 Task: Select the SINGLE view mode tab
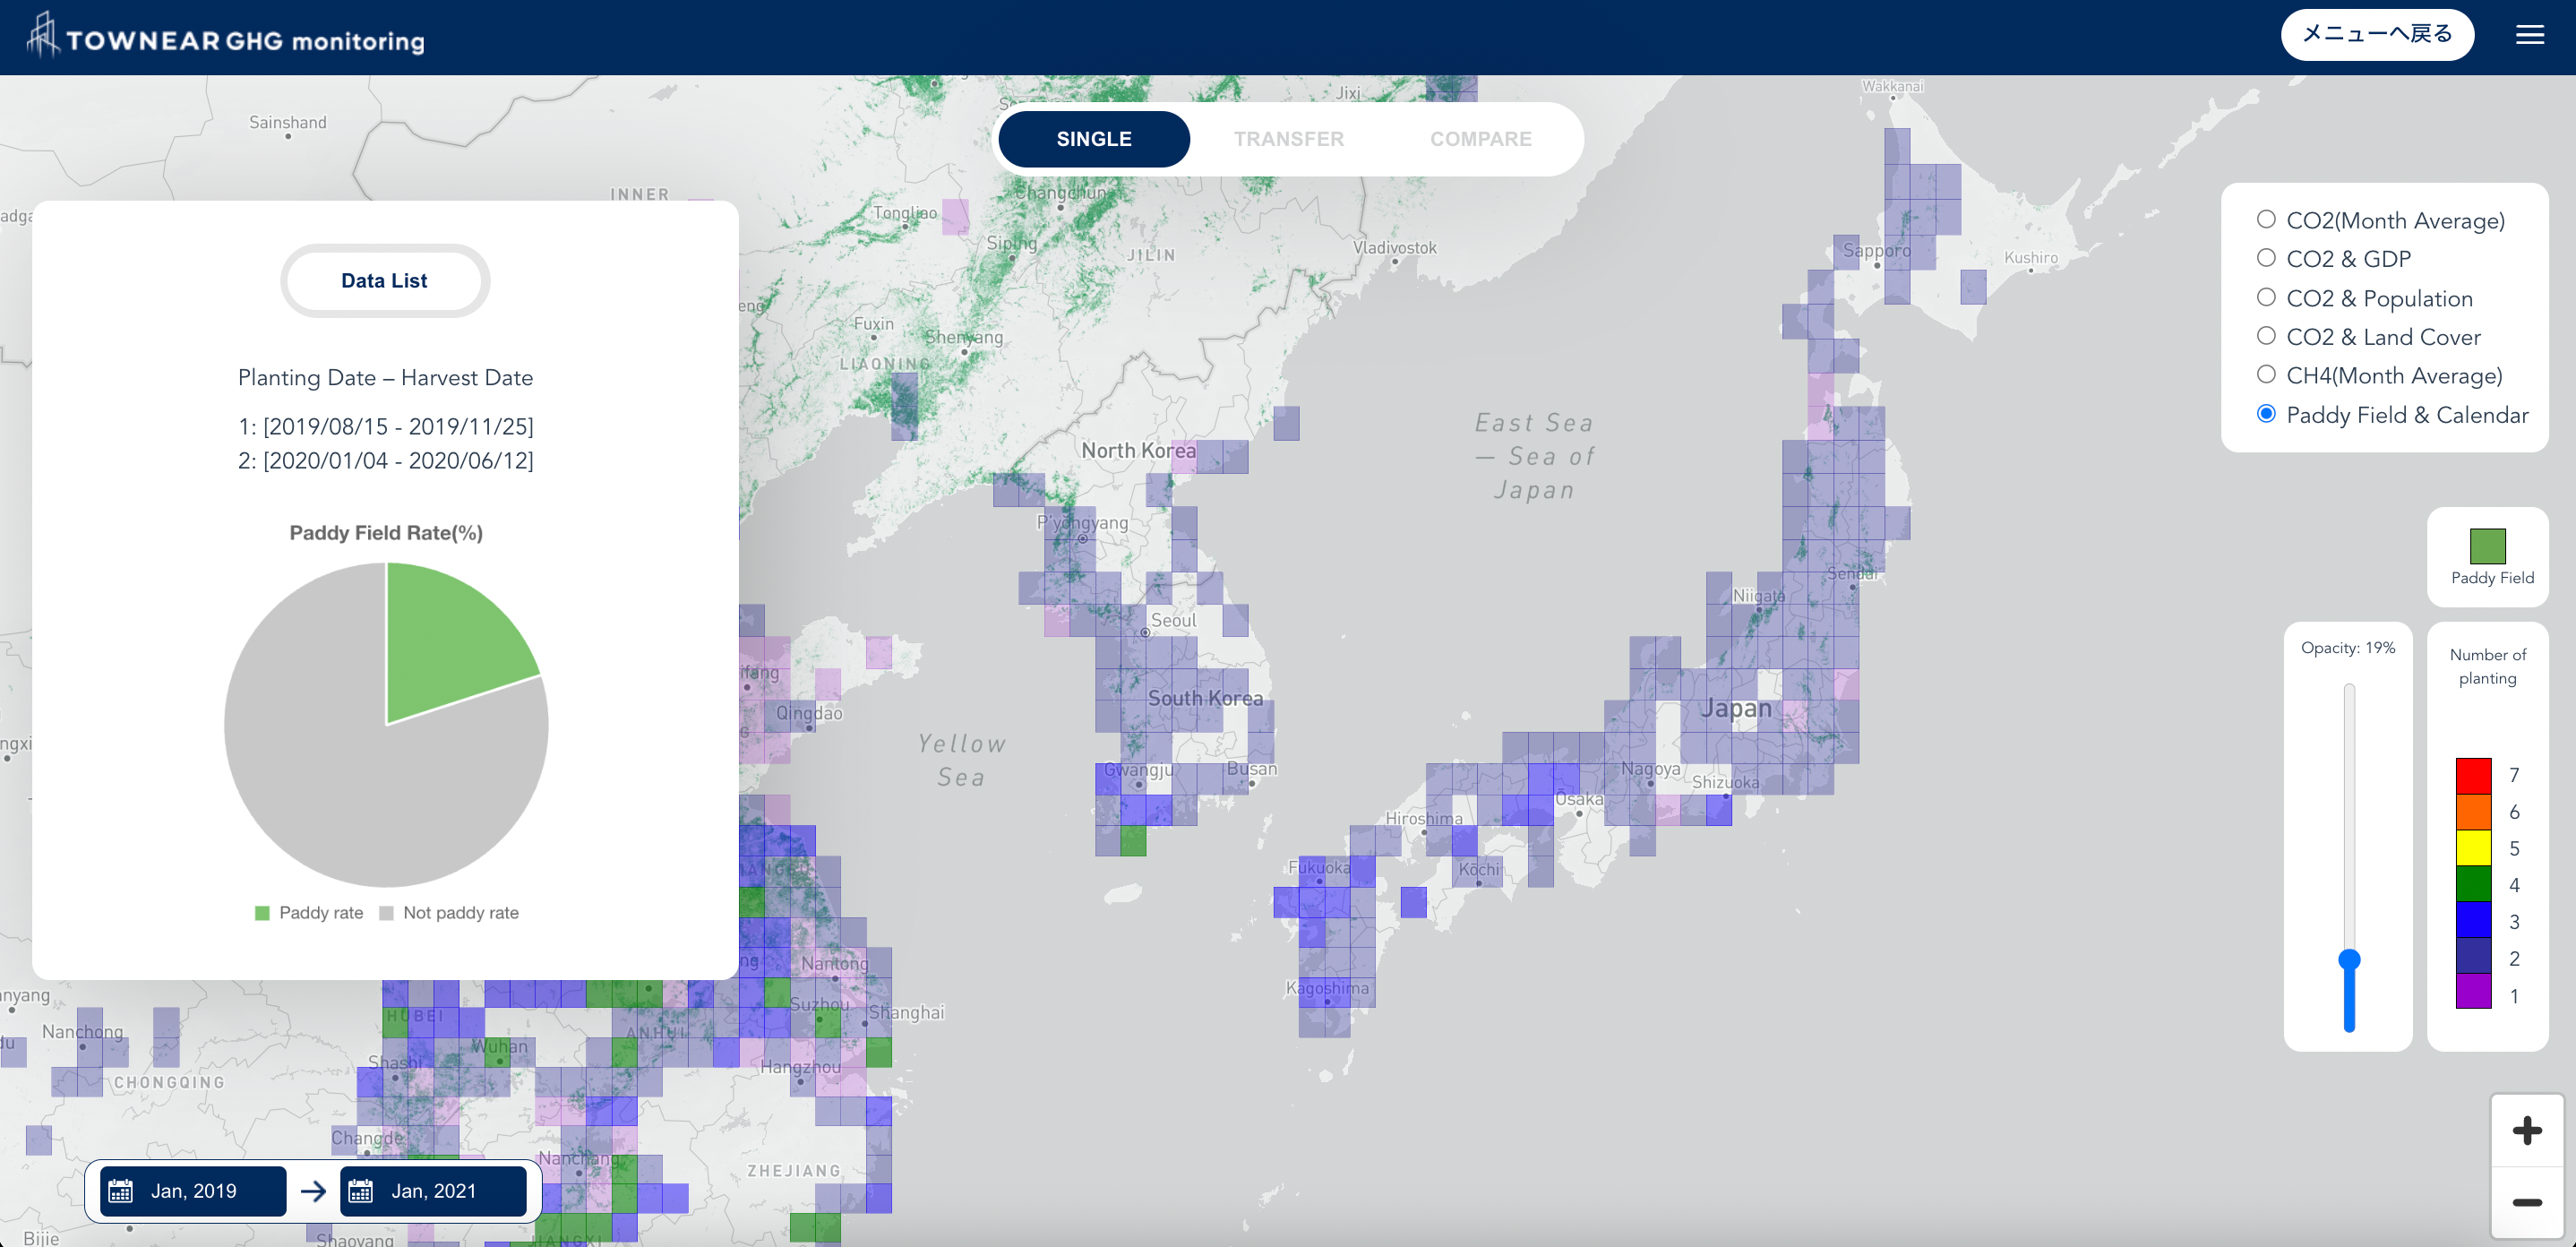click(x=1093, y=138)
